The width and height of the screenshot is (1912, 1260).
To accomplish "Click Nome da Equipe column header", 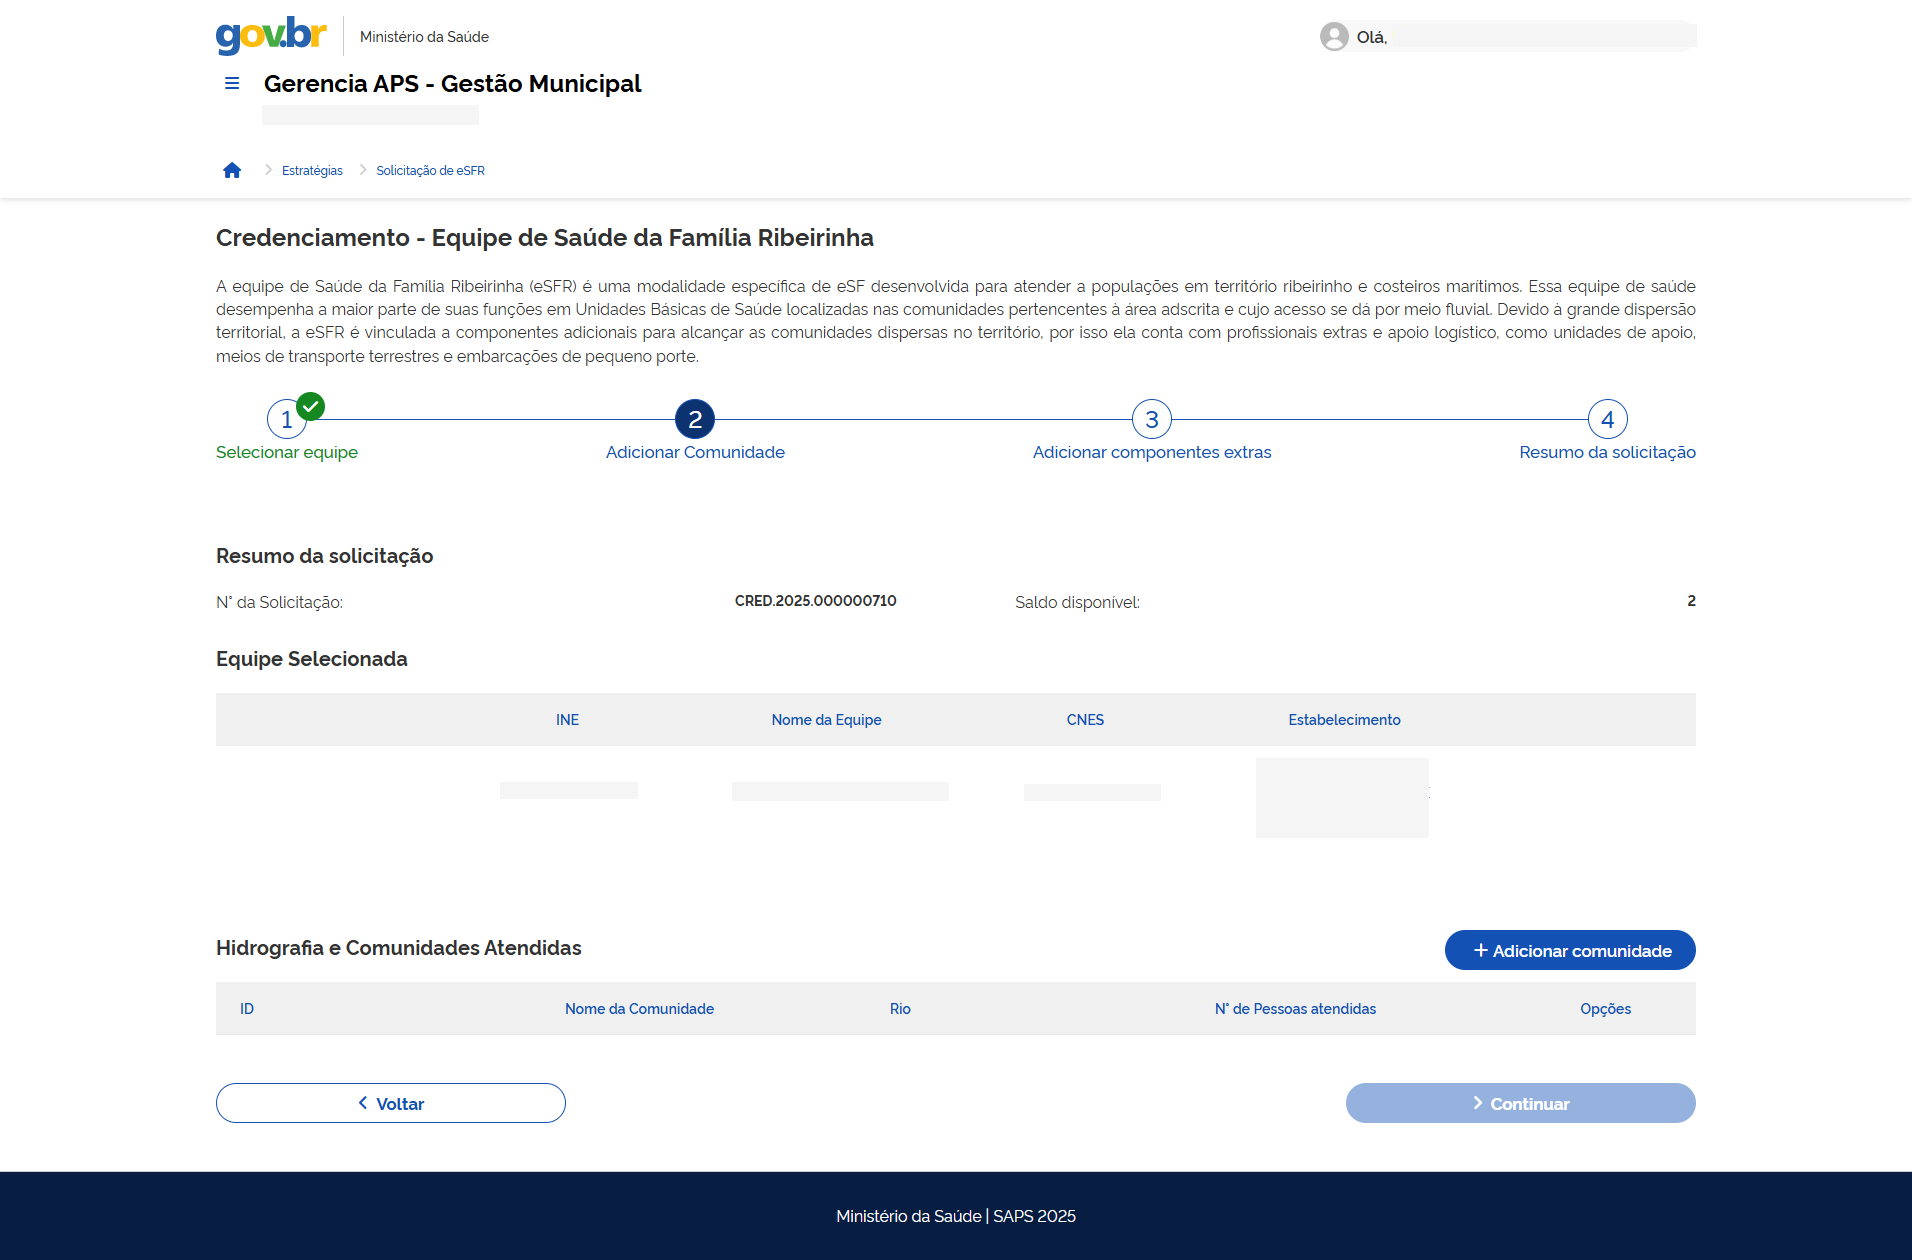I will [826, 720].
